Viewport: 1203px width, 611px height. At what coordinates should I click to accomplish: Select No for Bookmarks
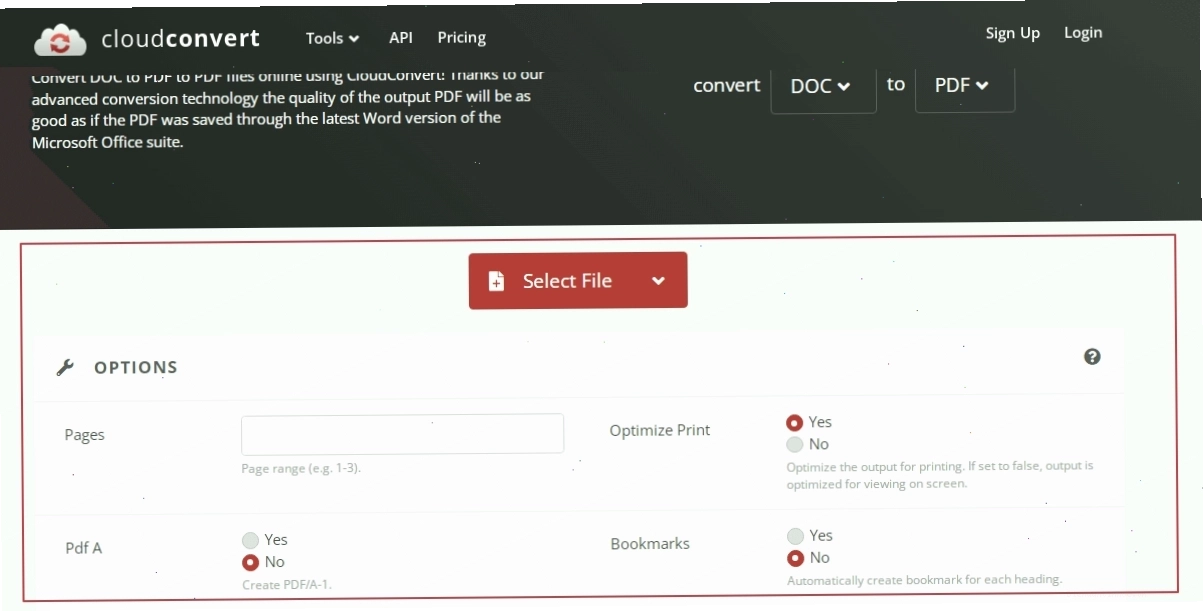click(796, 558)
